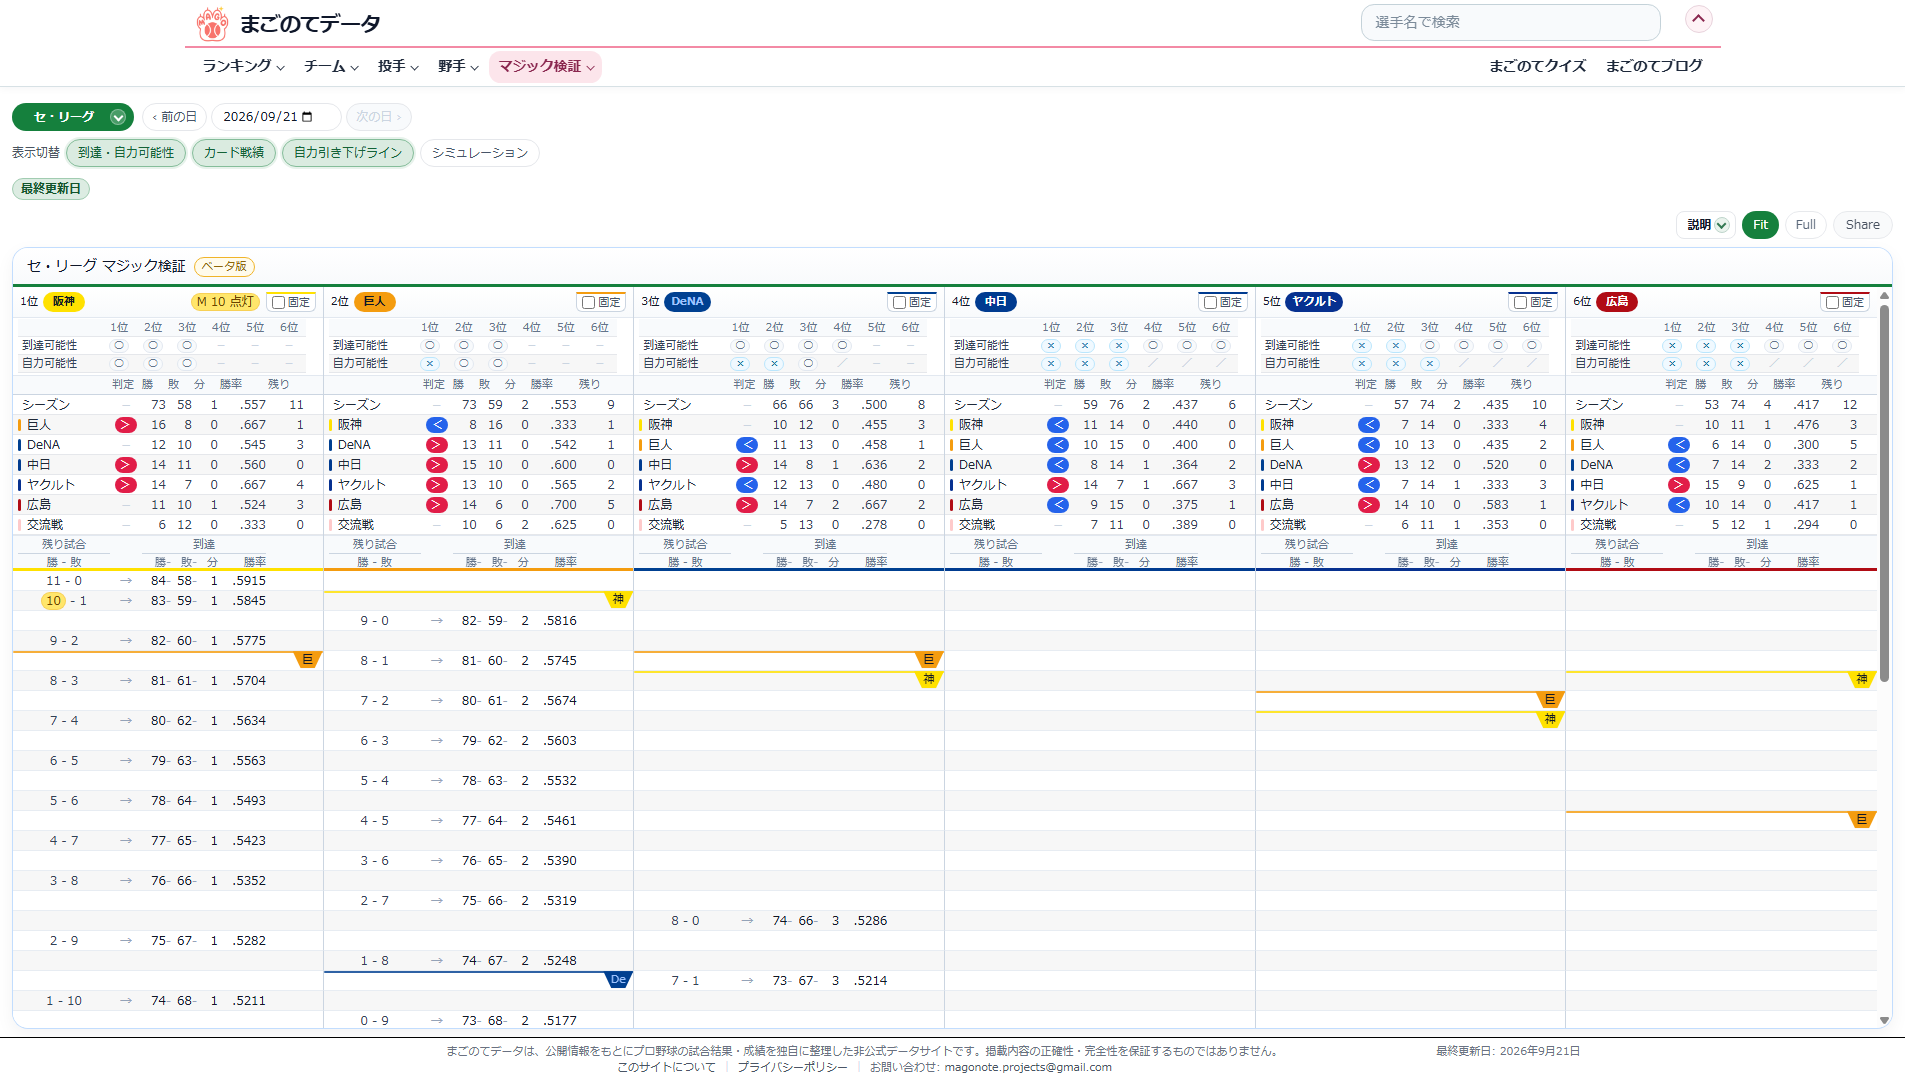Viewport: 1920px width, 1080px height.
Task: Enable 固定 checkbox for the 阪神 column
Action: [x=279, y=302]
